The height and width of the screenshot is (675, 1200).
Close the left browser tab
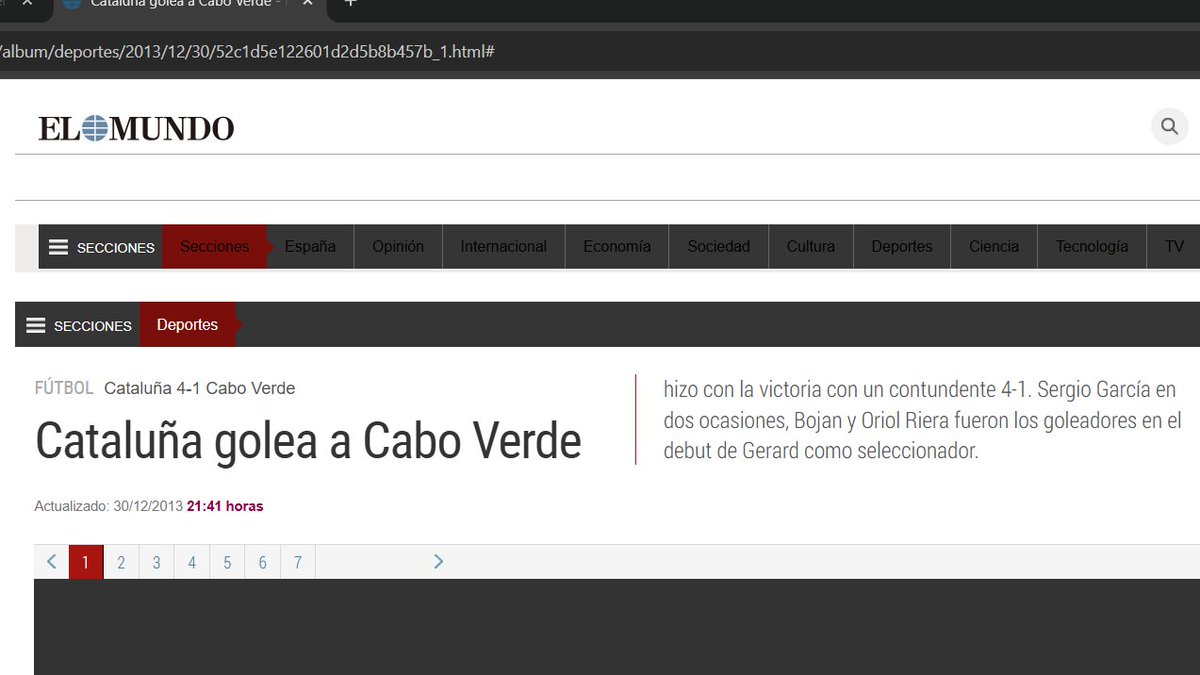[x=27, y=4]
